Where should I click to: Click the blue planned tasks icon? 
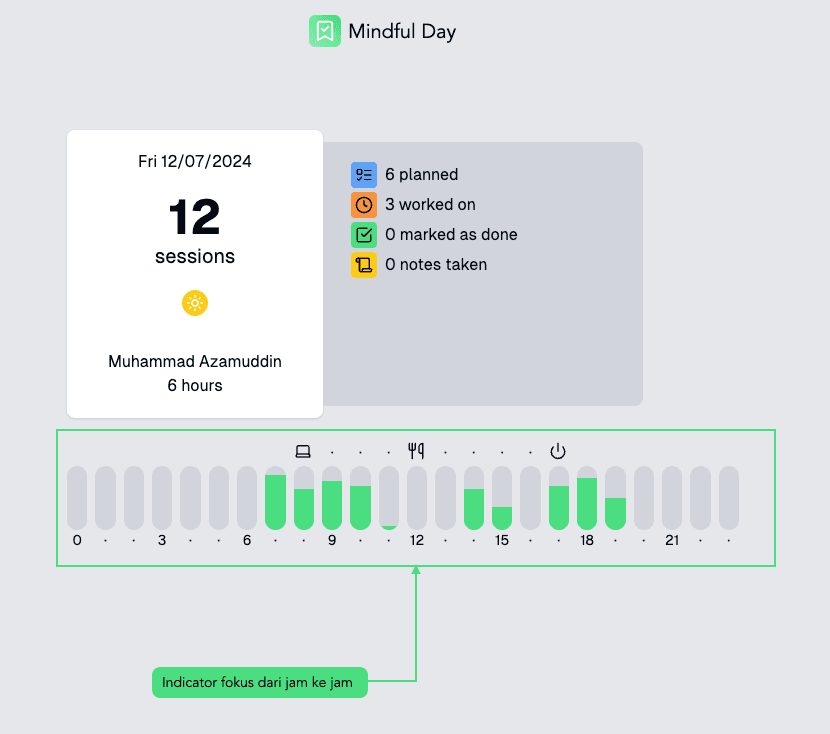(x=364, y=175)
